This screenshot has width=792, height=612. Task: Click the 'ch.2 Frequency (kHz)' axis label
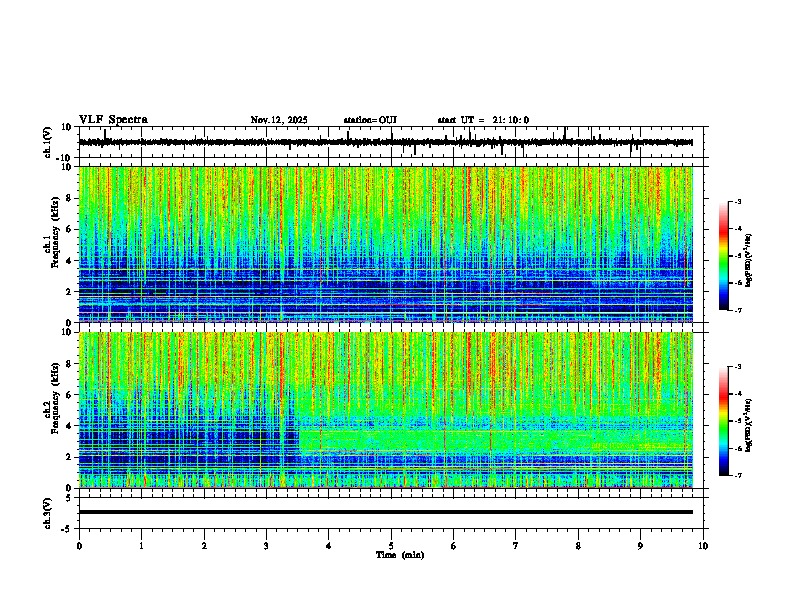[x=51, y=398]
